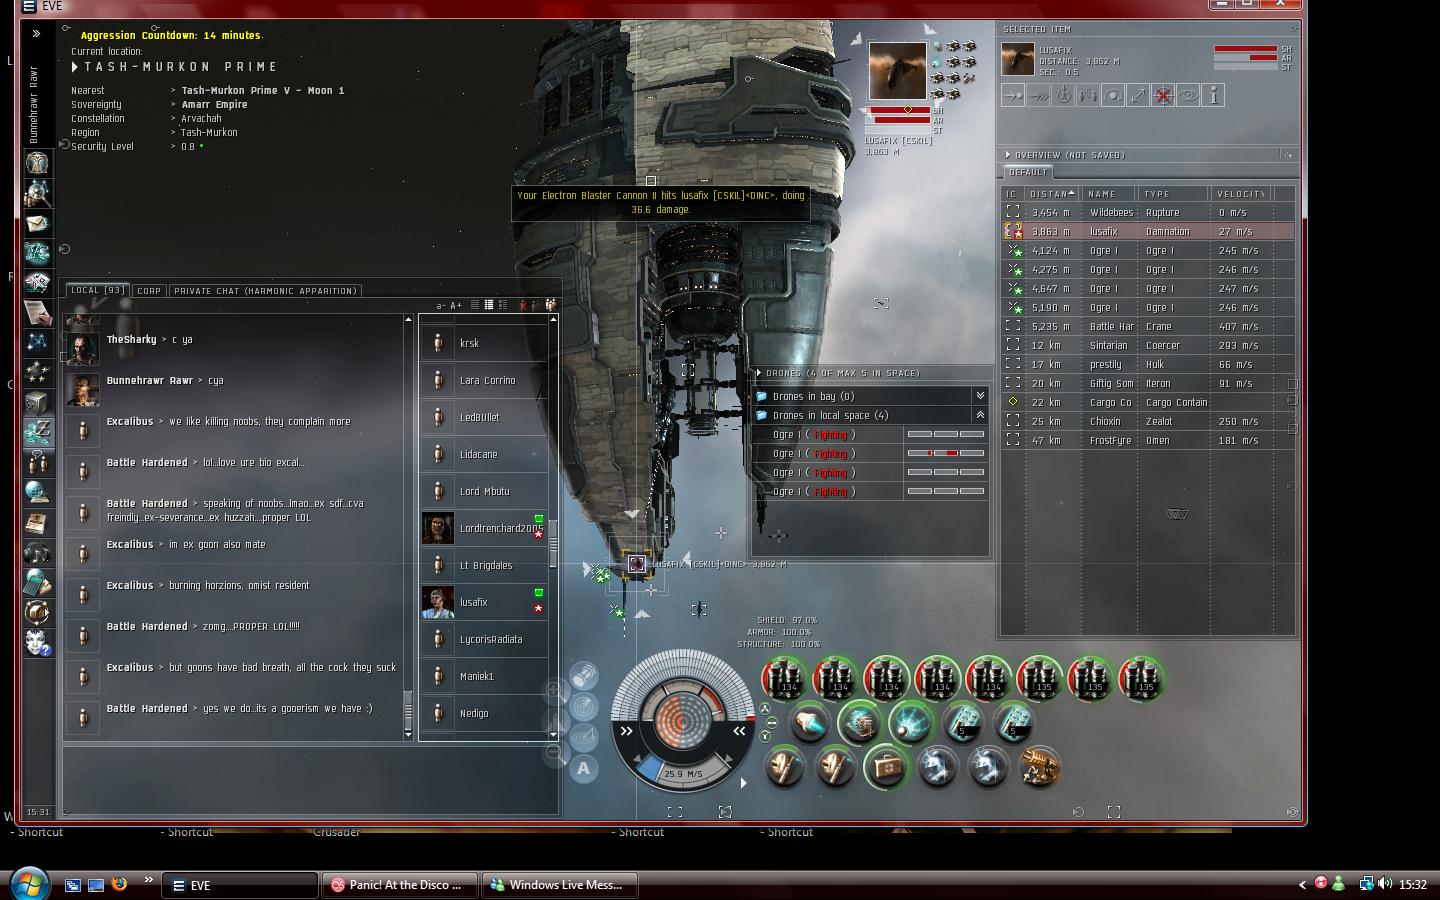Sort overview by the Velocity column header
This screenshot has height=900, width=1440.
pos(1241,194)
